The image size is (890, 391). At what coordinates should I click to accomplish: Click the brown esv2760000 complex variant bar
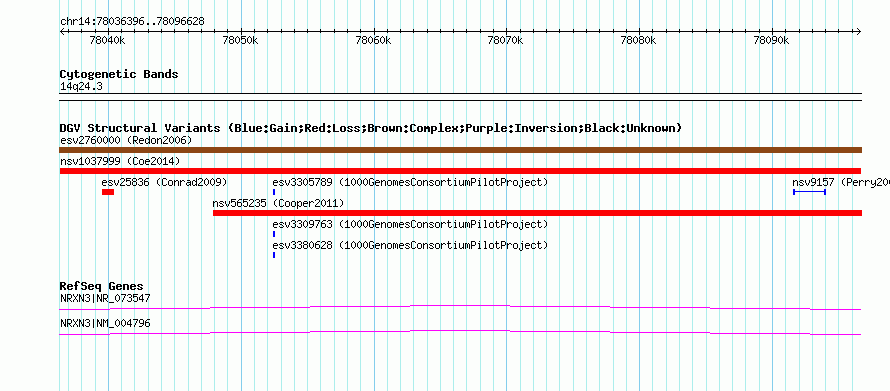(460, 150)
